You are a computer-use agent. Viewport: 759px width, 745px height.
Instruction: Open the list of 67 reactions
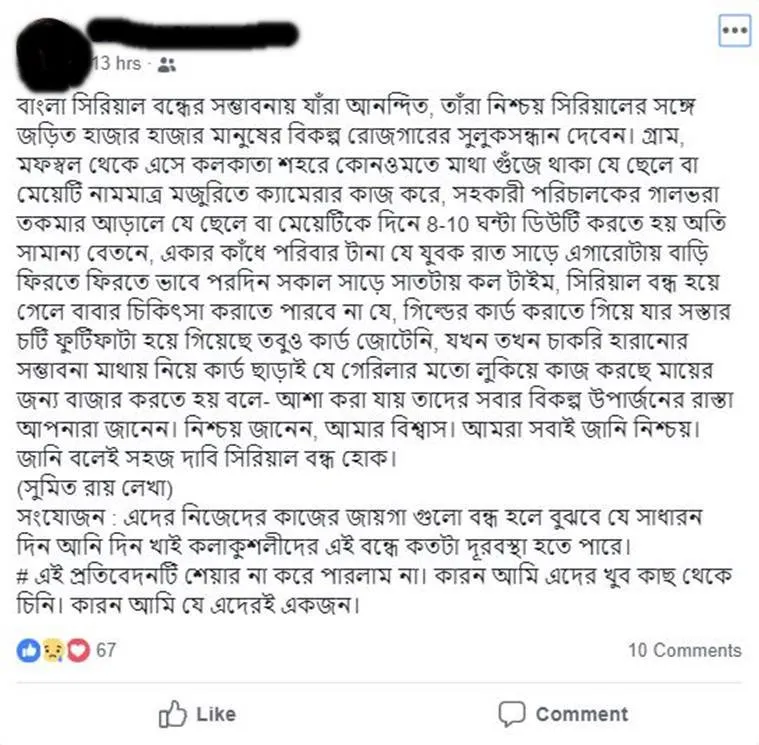pos(106,650)
